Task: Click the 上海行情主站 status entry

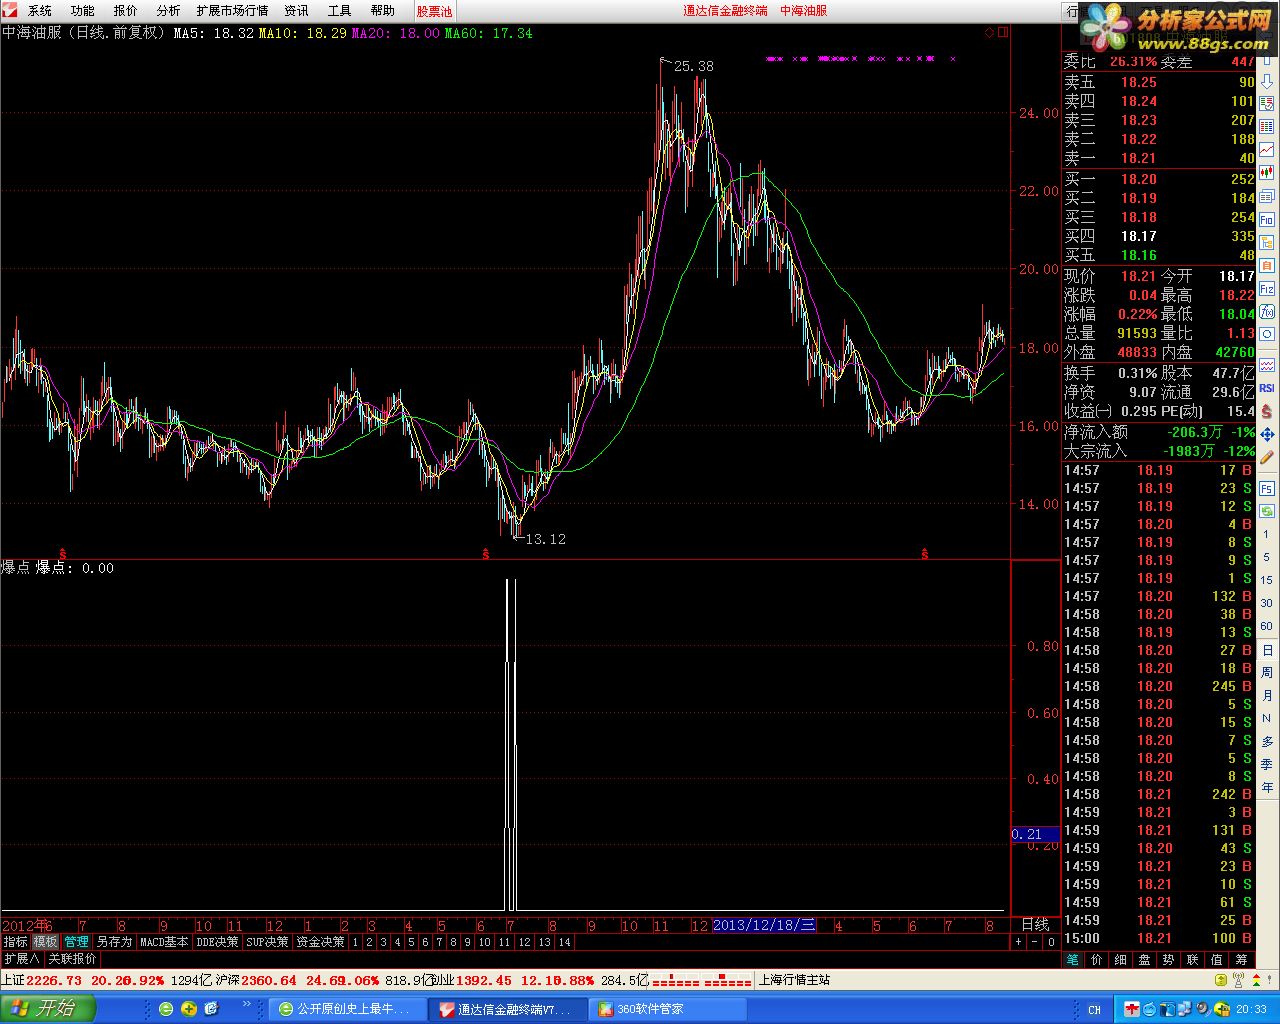Action: (x=795, y=980)
